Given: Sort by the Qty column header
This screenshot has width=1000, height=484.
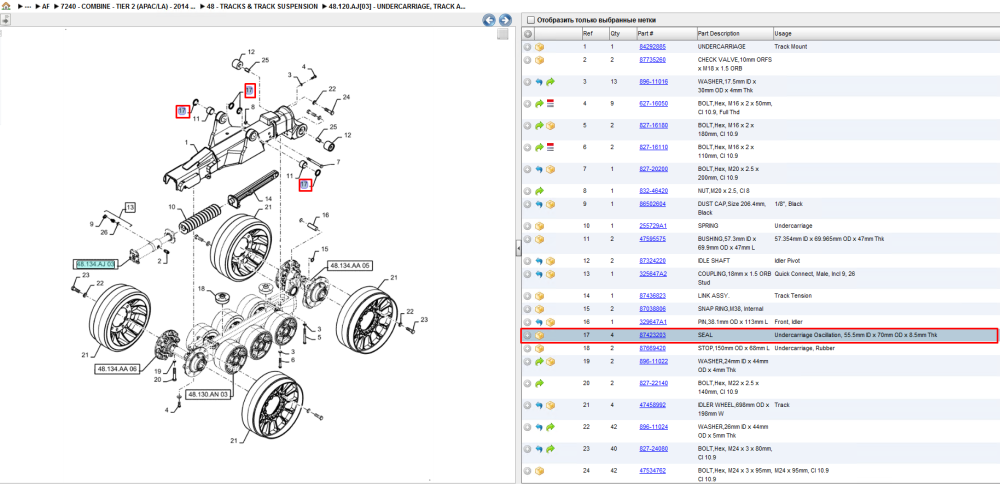Looking at the screenshot, I should pyautogui.click(x=621, y=33).
